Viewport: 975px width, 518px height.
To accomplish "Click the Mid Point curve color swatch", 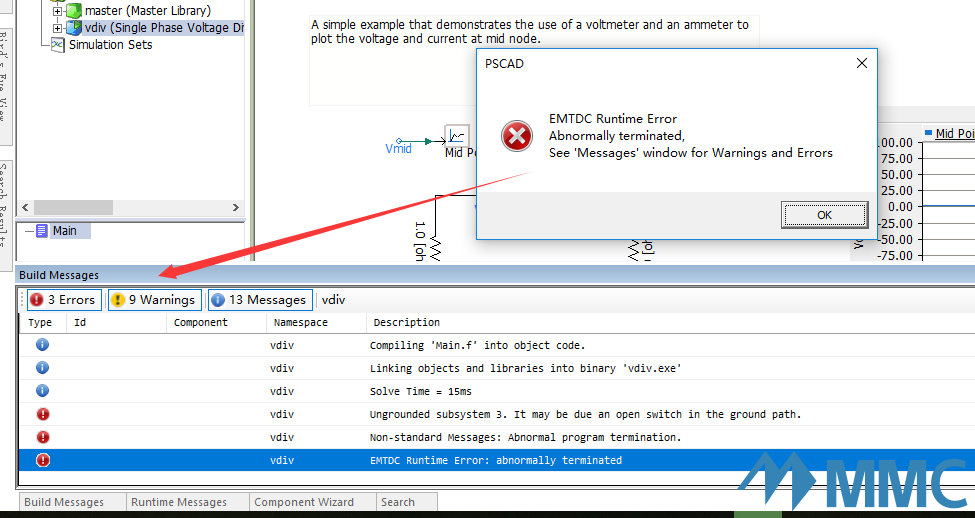I will pos(928,133).
